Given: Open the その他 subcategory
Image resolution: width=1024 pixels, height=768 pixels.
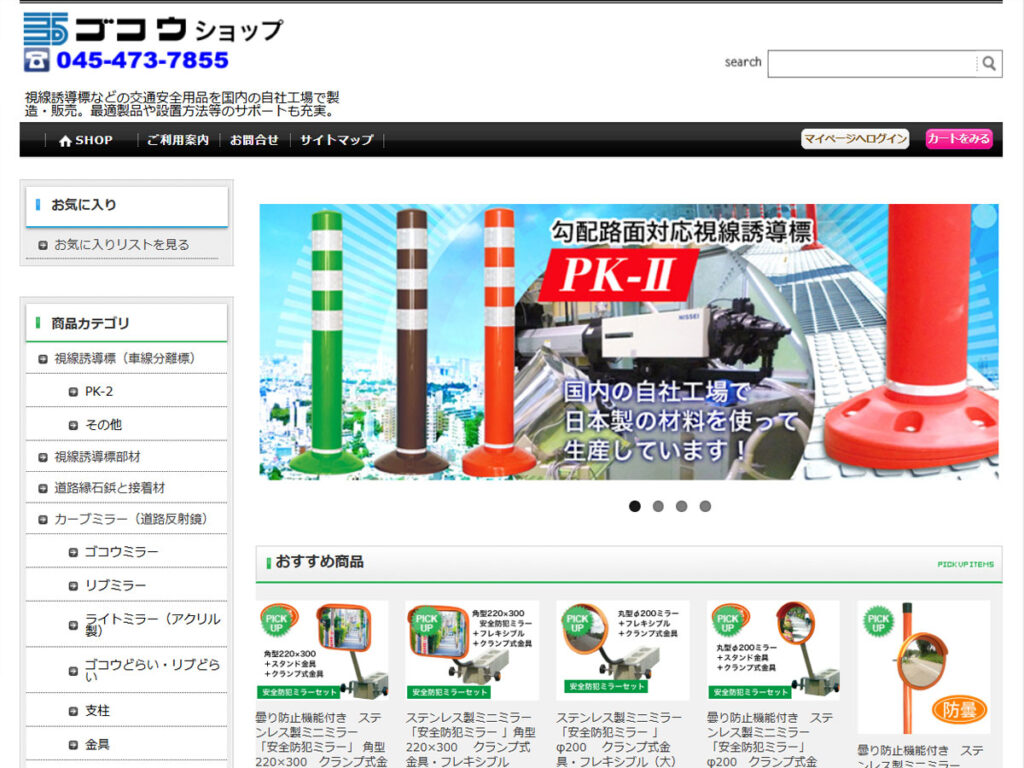Looking at the screenshot, I should 103,424.
